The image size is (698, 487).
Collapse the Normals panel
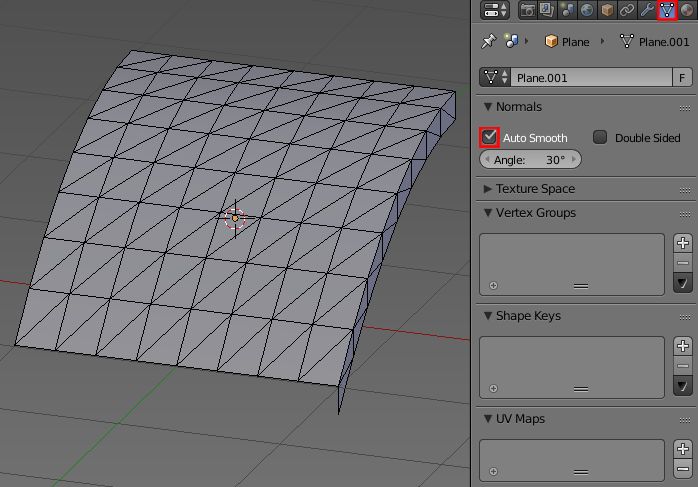[x=488, y=107]
